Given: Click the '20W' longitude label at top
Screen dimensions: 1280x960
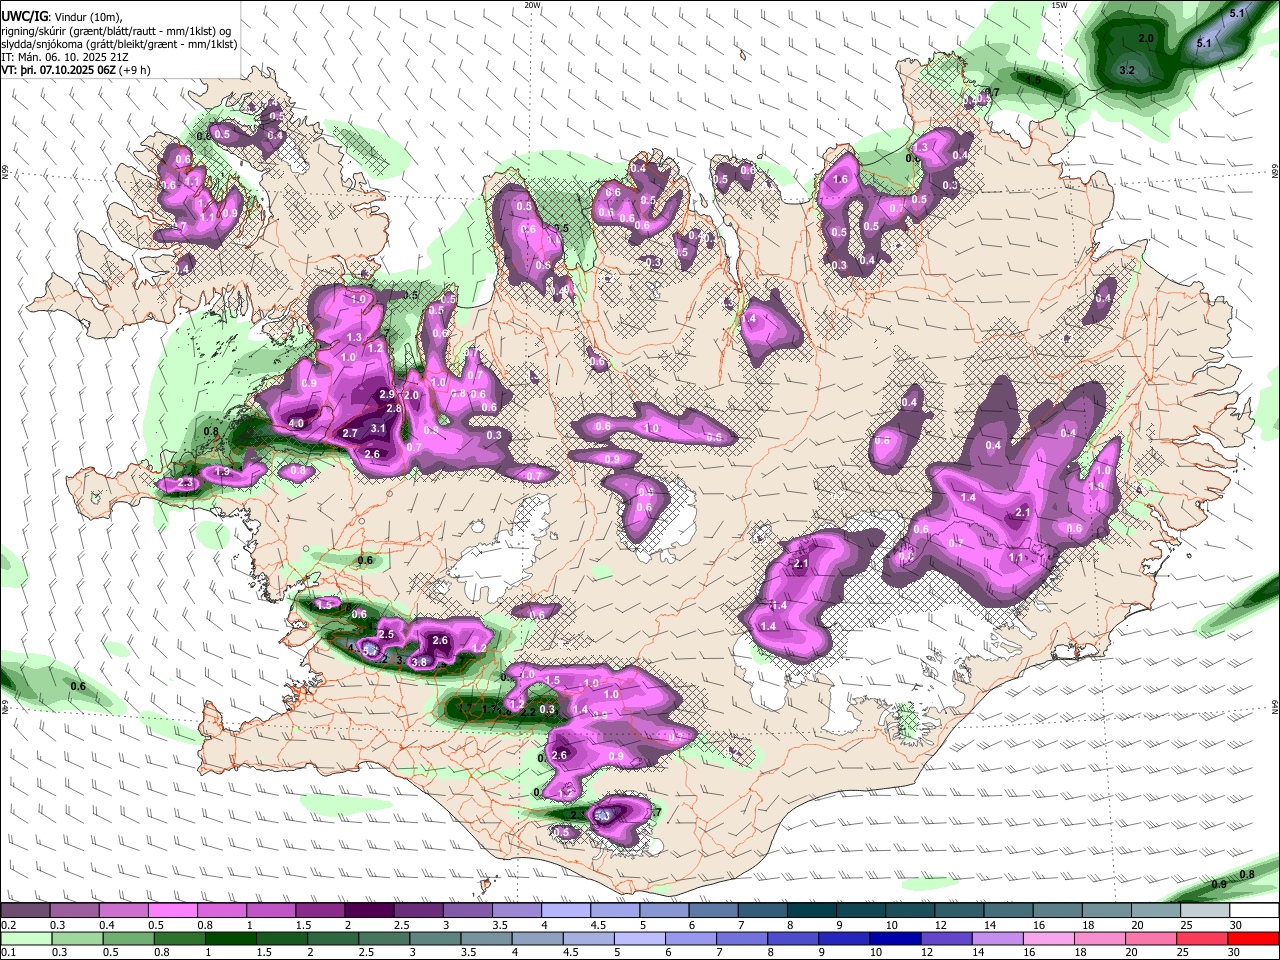Looking at the screenshot, I should (532, 5).
